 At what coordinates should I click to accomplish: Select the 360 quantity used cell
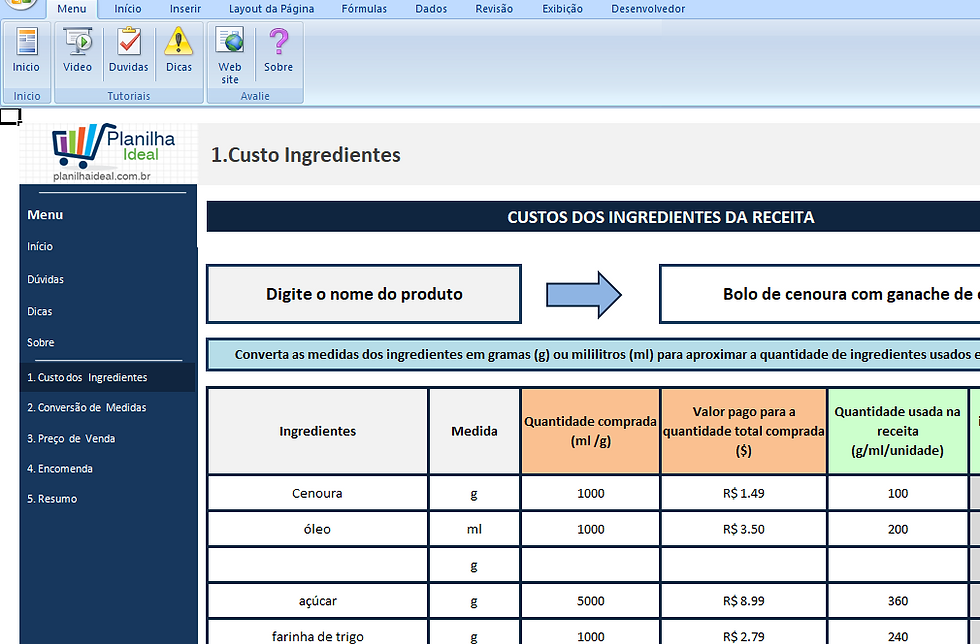click(898, 601)
